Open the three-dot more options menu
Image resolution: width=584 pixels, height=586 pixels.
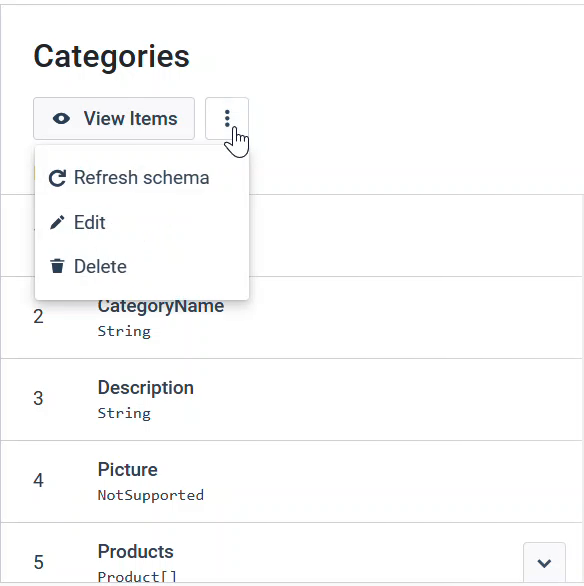(227, 118)
